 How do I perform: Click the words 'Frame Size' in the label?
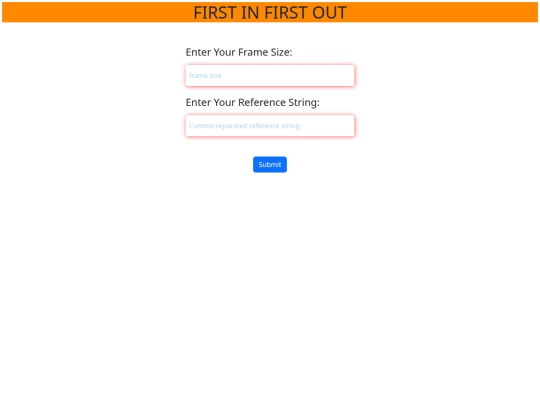point(263,52)
